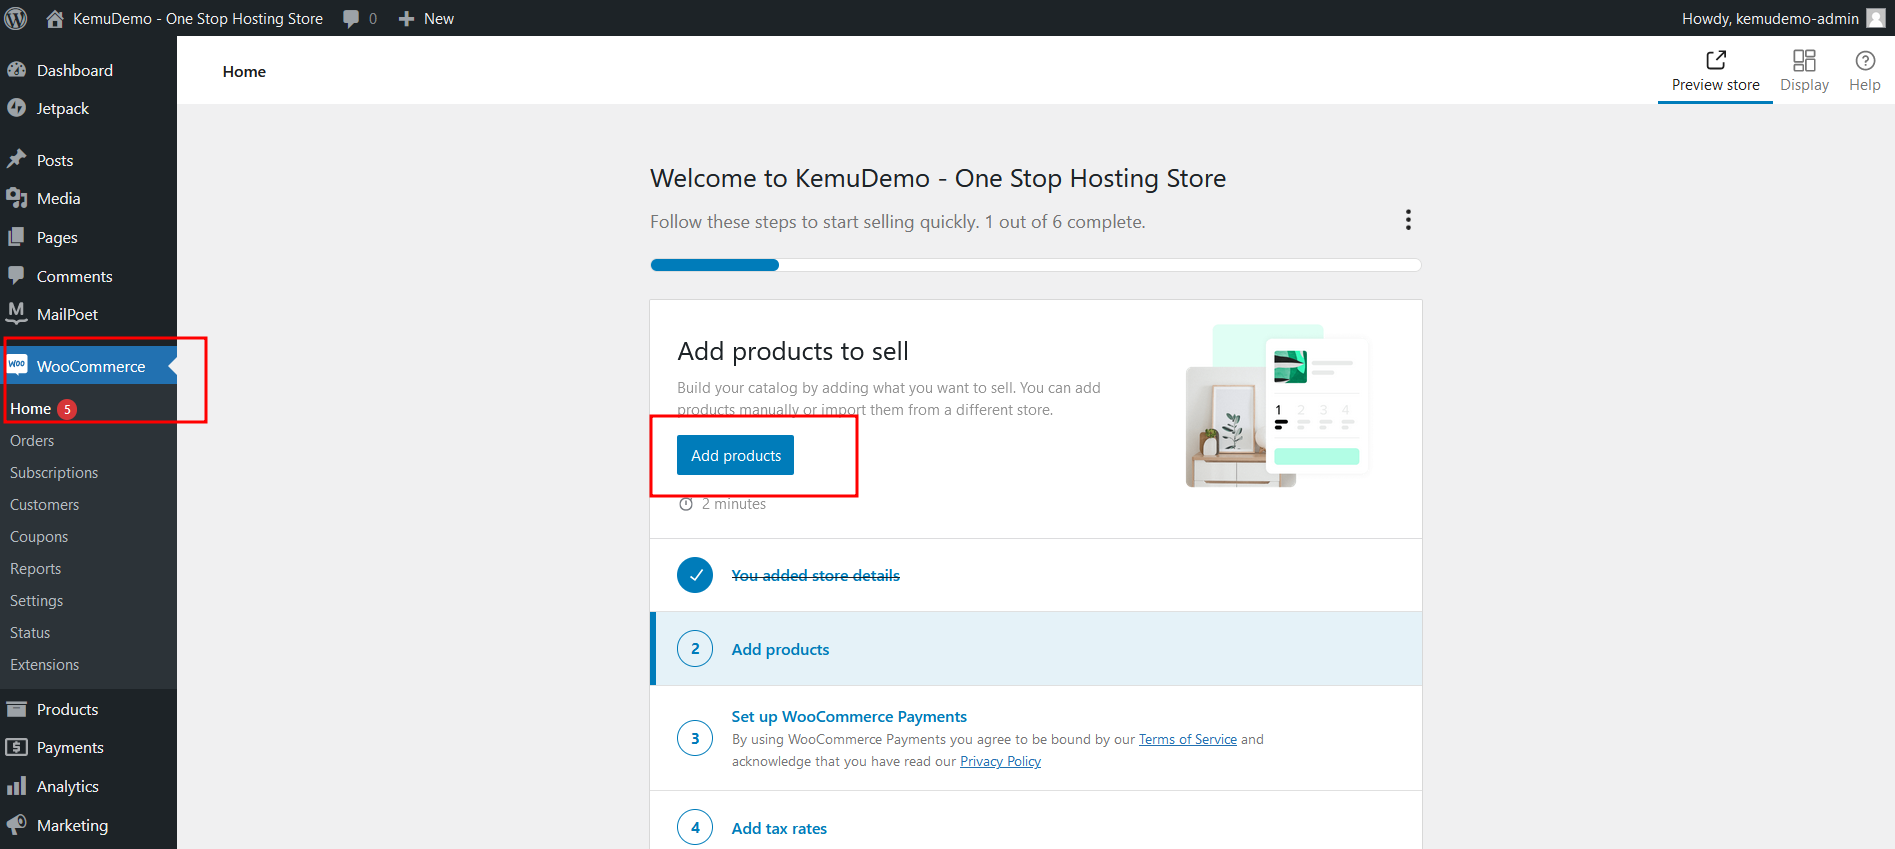Open Extensions submenu item
Viewport: 1895px width, 849px height.
(x=44, y=665)
